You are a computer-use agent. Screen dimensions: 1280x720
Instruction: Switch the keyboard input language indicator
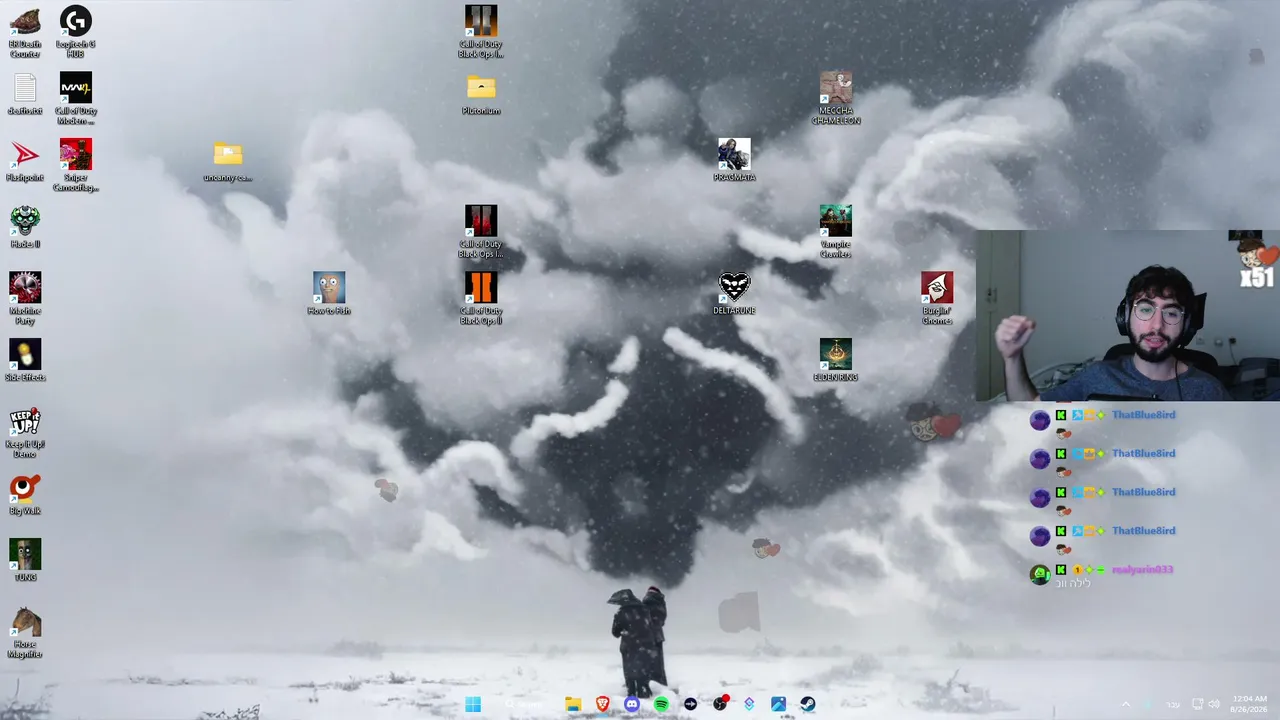(1174, 705)
